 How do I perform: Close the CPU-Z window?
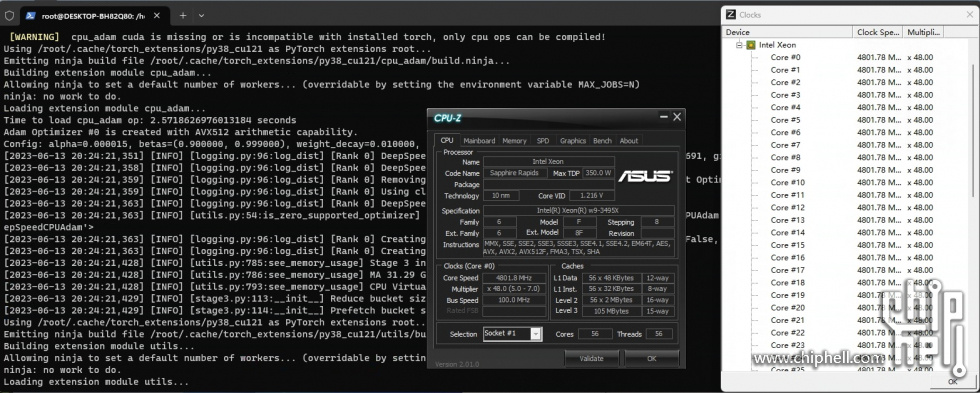(677, 117)
